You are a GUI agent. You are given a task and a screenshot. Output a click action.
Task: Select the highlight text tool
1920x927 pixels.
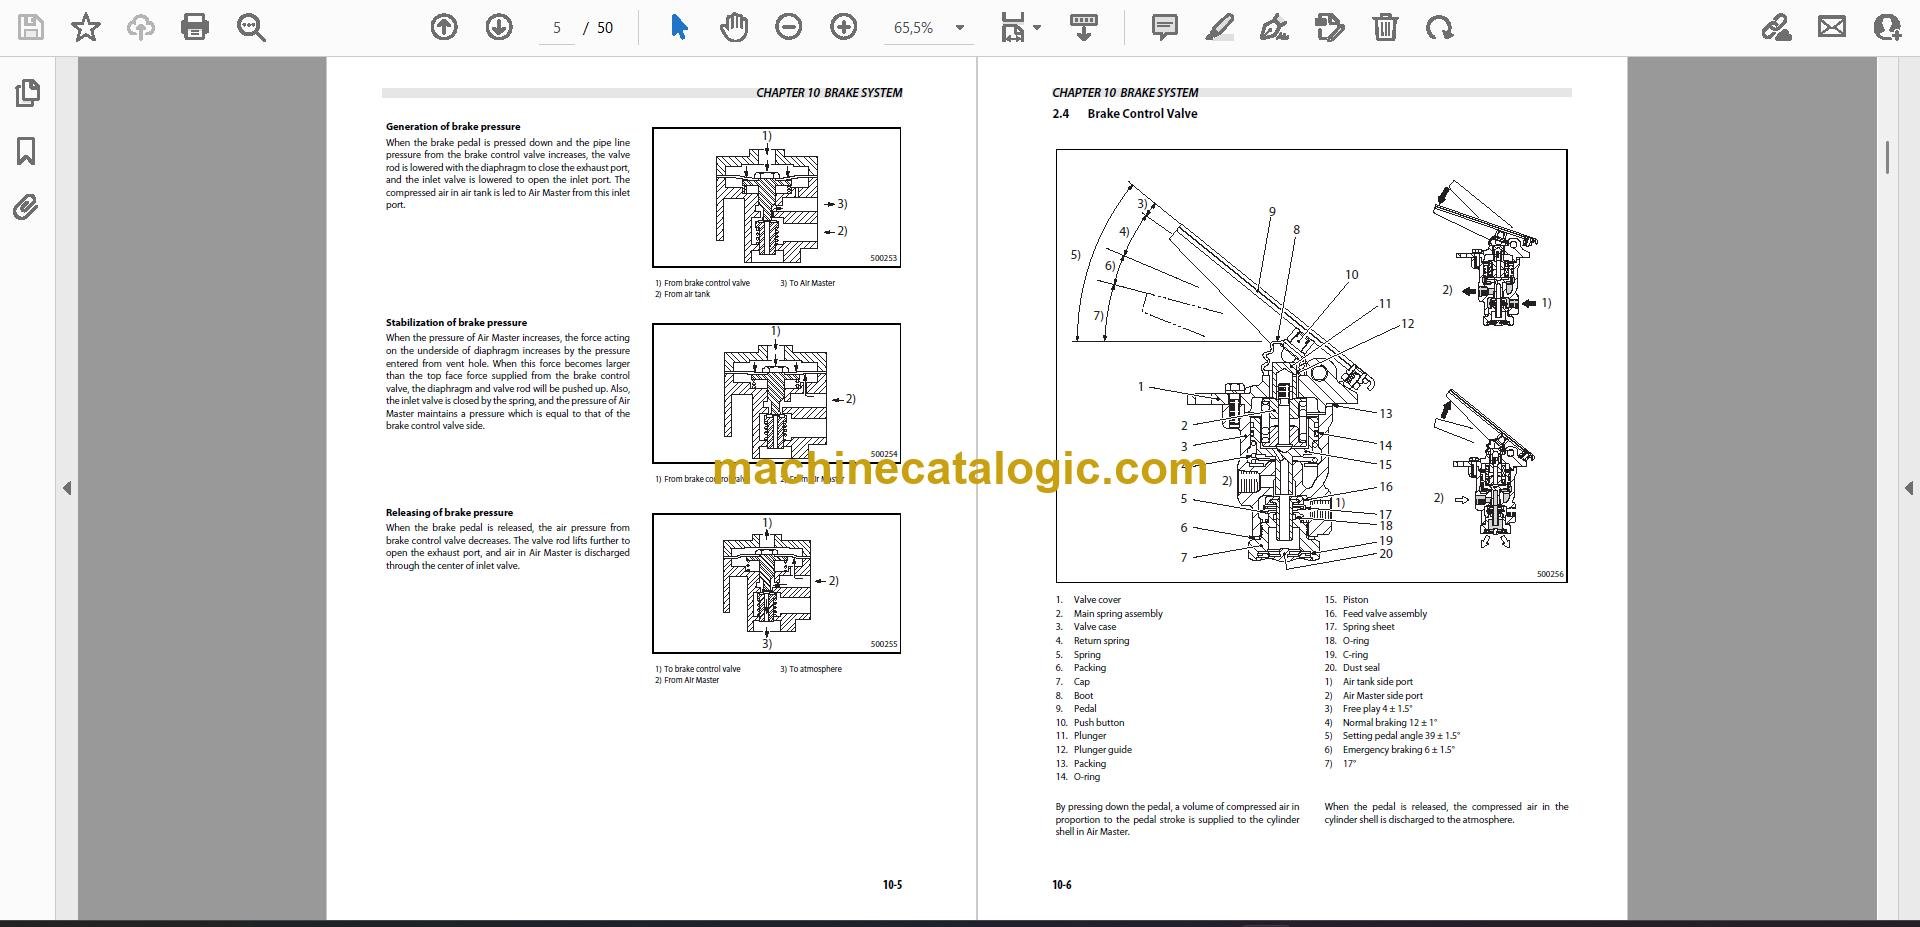click(x=1220, y=27)
